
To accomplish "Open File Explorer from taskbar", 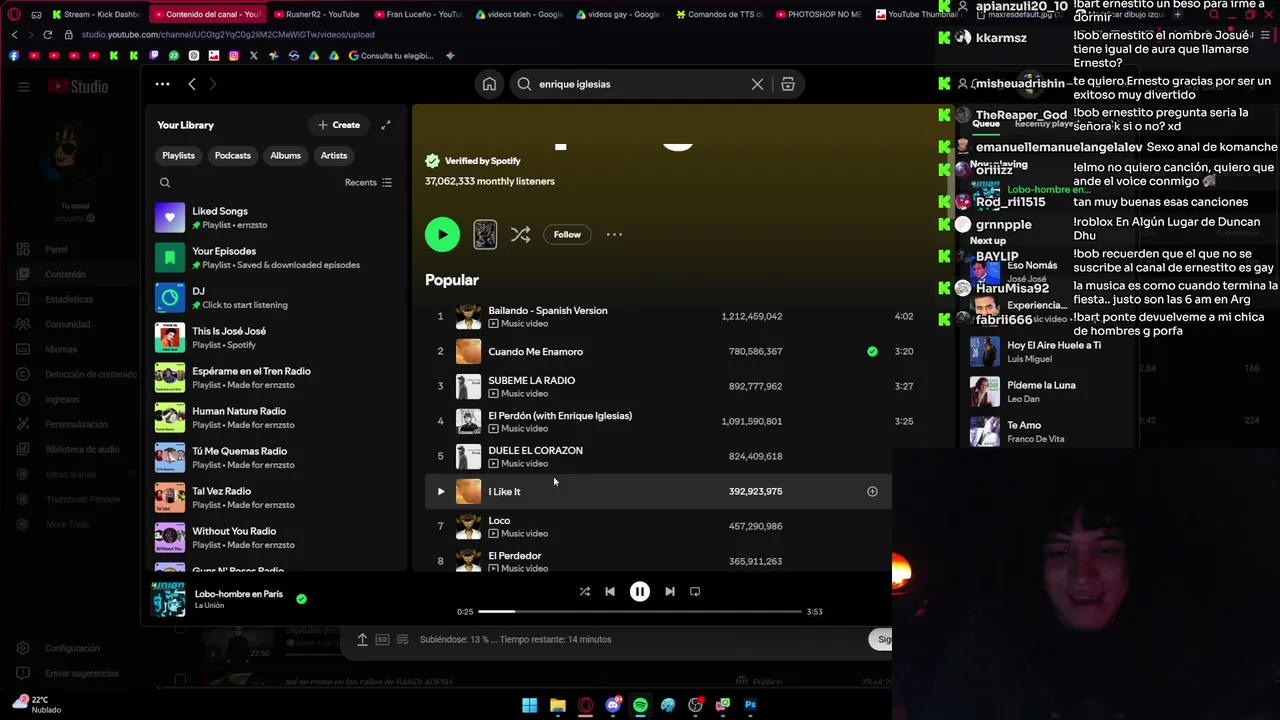I will coord(558,705).
